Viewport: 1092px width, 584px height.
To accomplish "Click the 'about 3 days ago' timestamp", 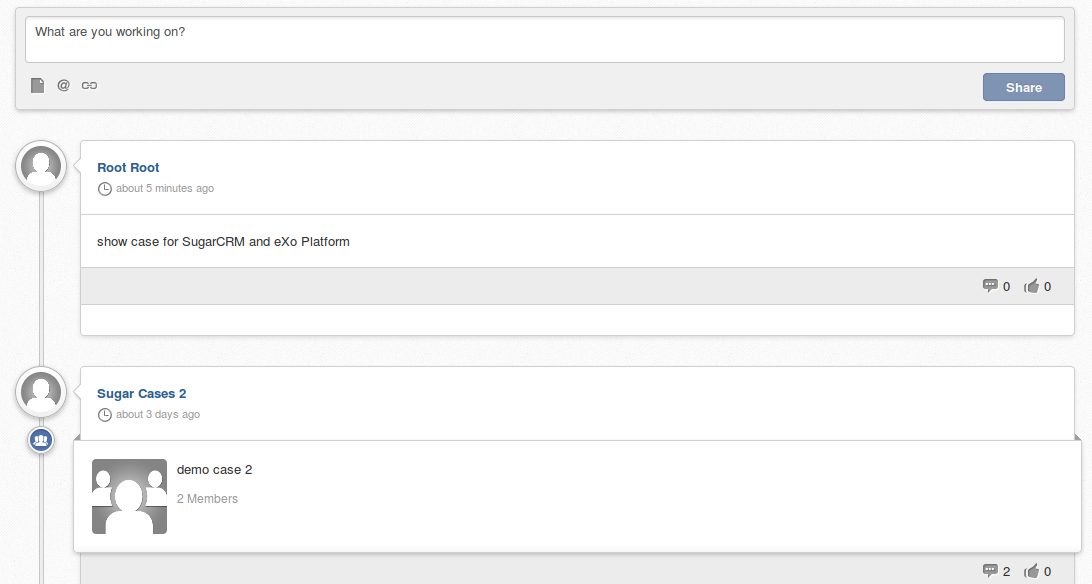I will click(x=158, y=415).
